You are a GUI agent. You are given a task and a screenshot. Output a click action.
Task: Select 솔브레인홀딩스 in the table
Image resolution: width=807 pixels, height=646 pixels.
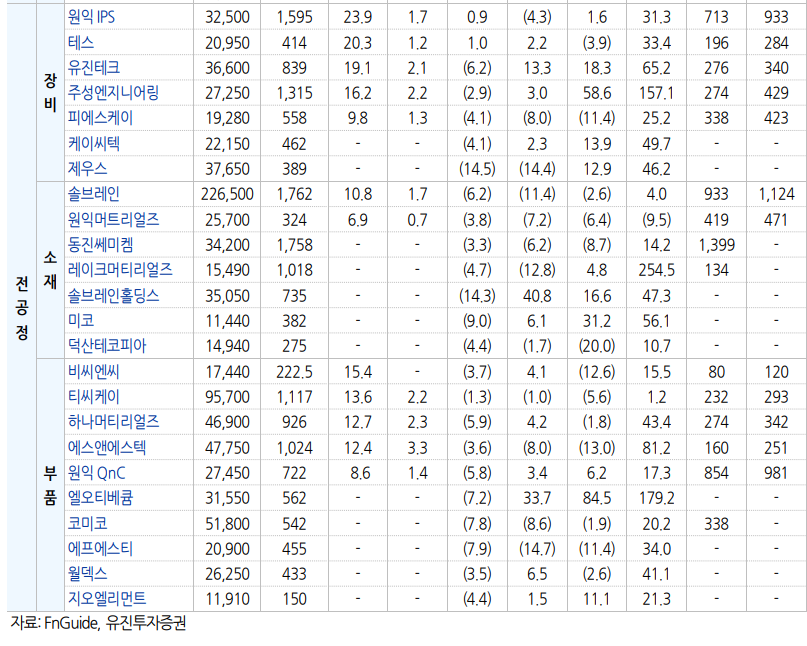[x=113, y=296]
